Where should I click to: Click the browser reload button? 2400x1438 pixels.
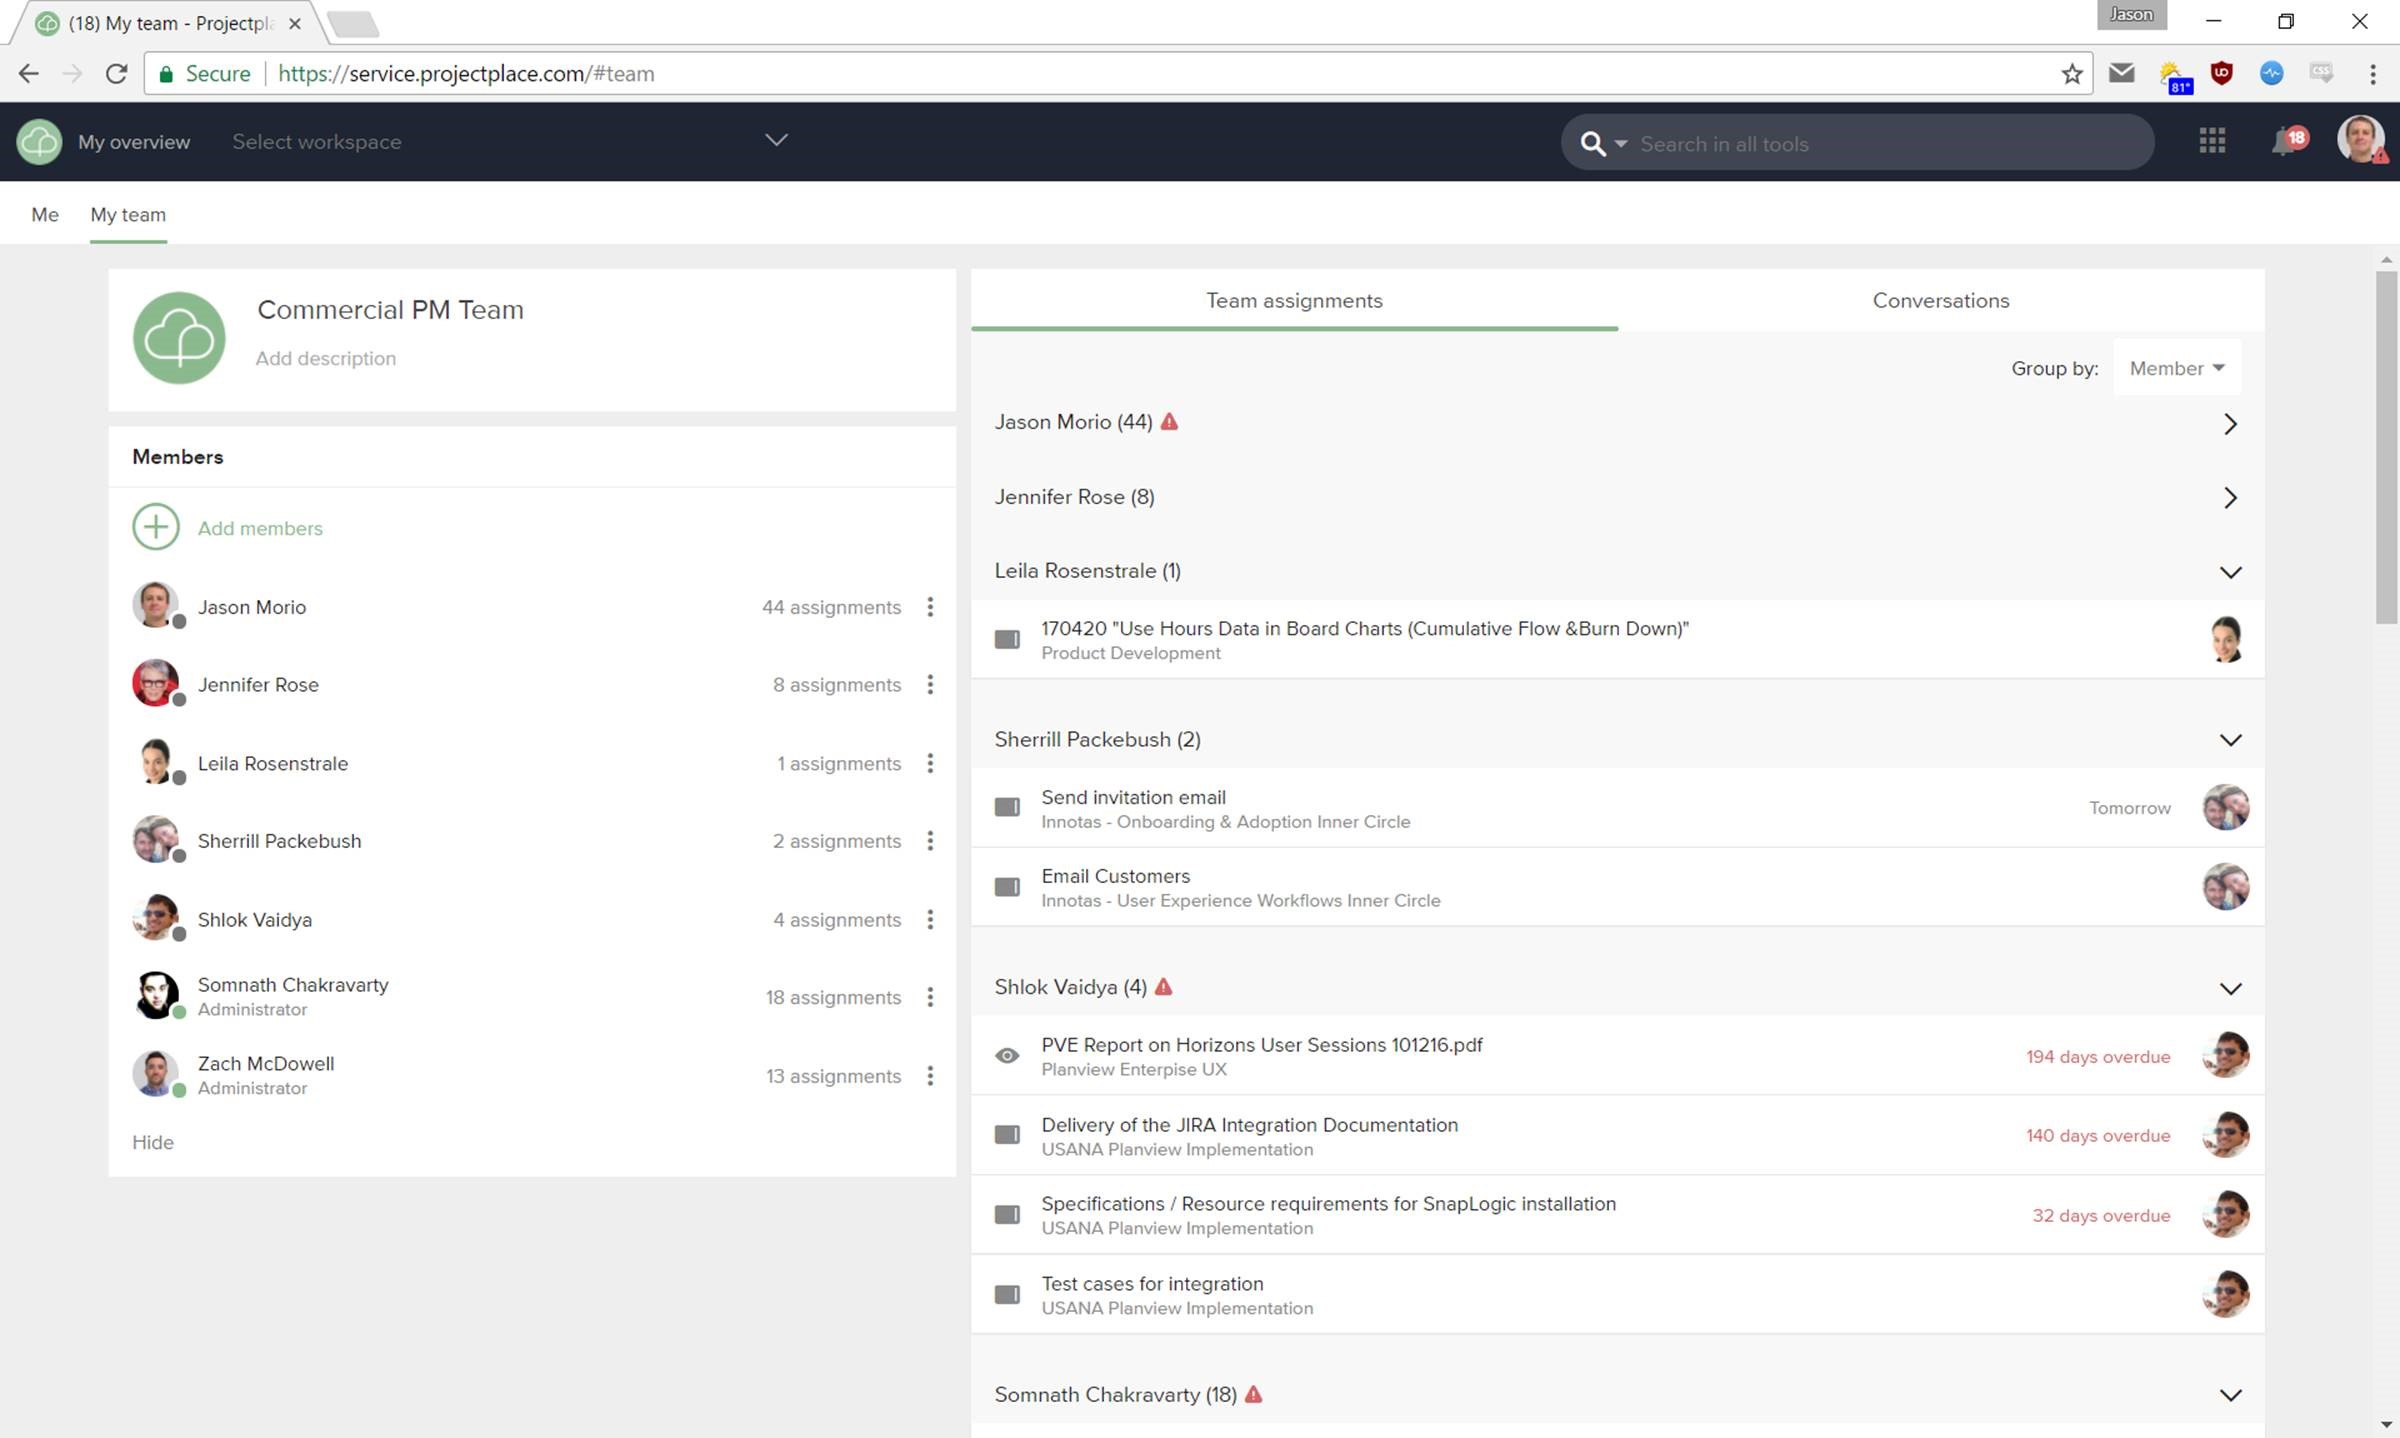[x=116, y=74]
